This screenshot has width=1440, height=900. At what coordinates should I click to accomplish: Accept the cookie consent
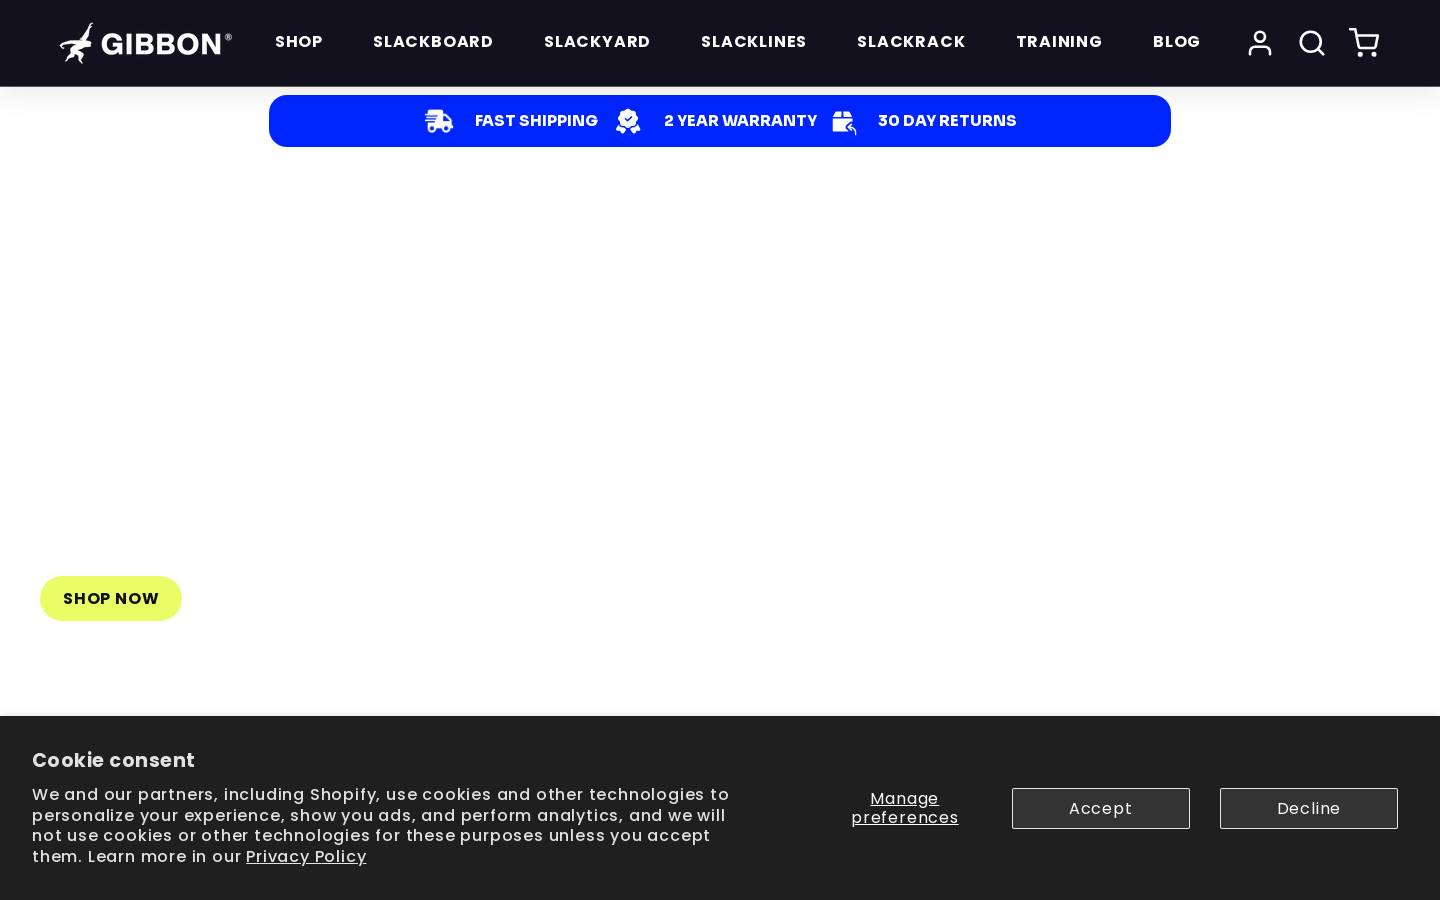(1101, 808)
